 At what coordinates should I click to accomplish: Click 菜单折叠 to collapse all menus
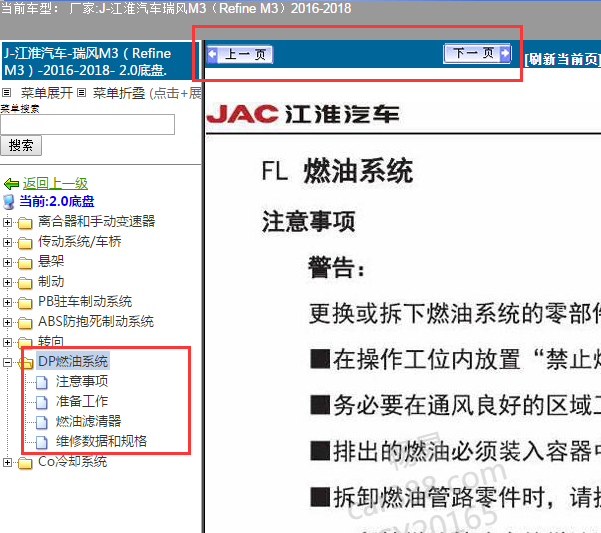point(118,93)
